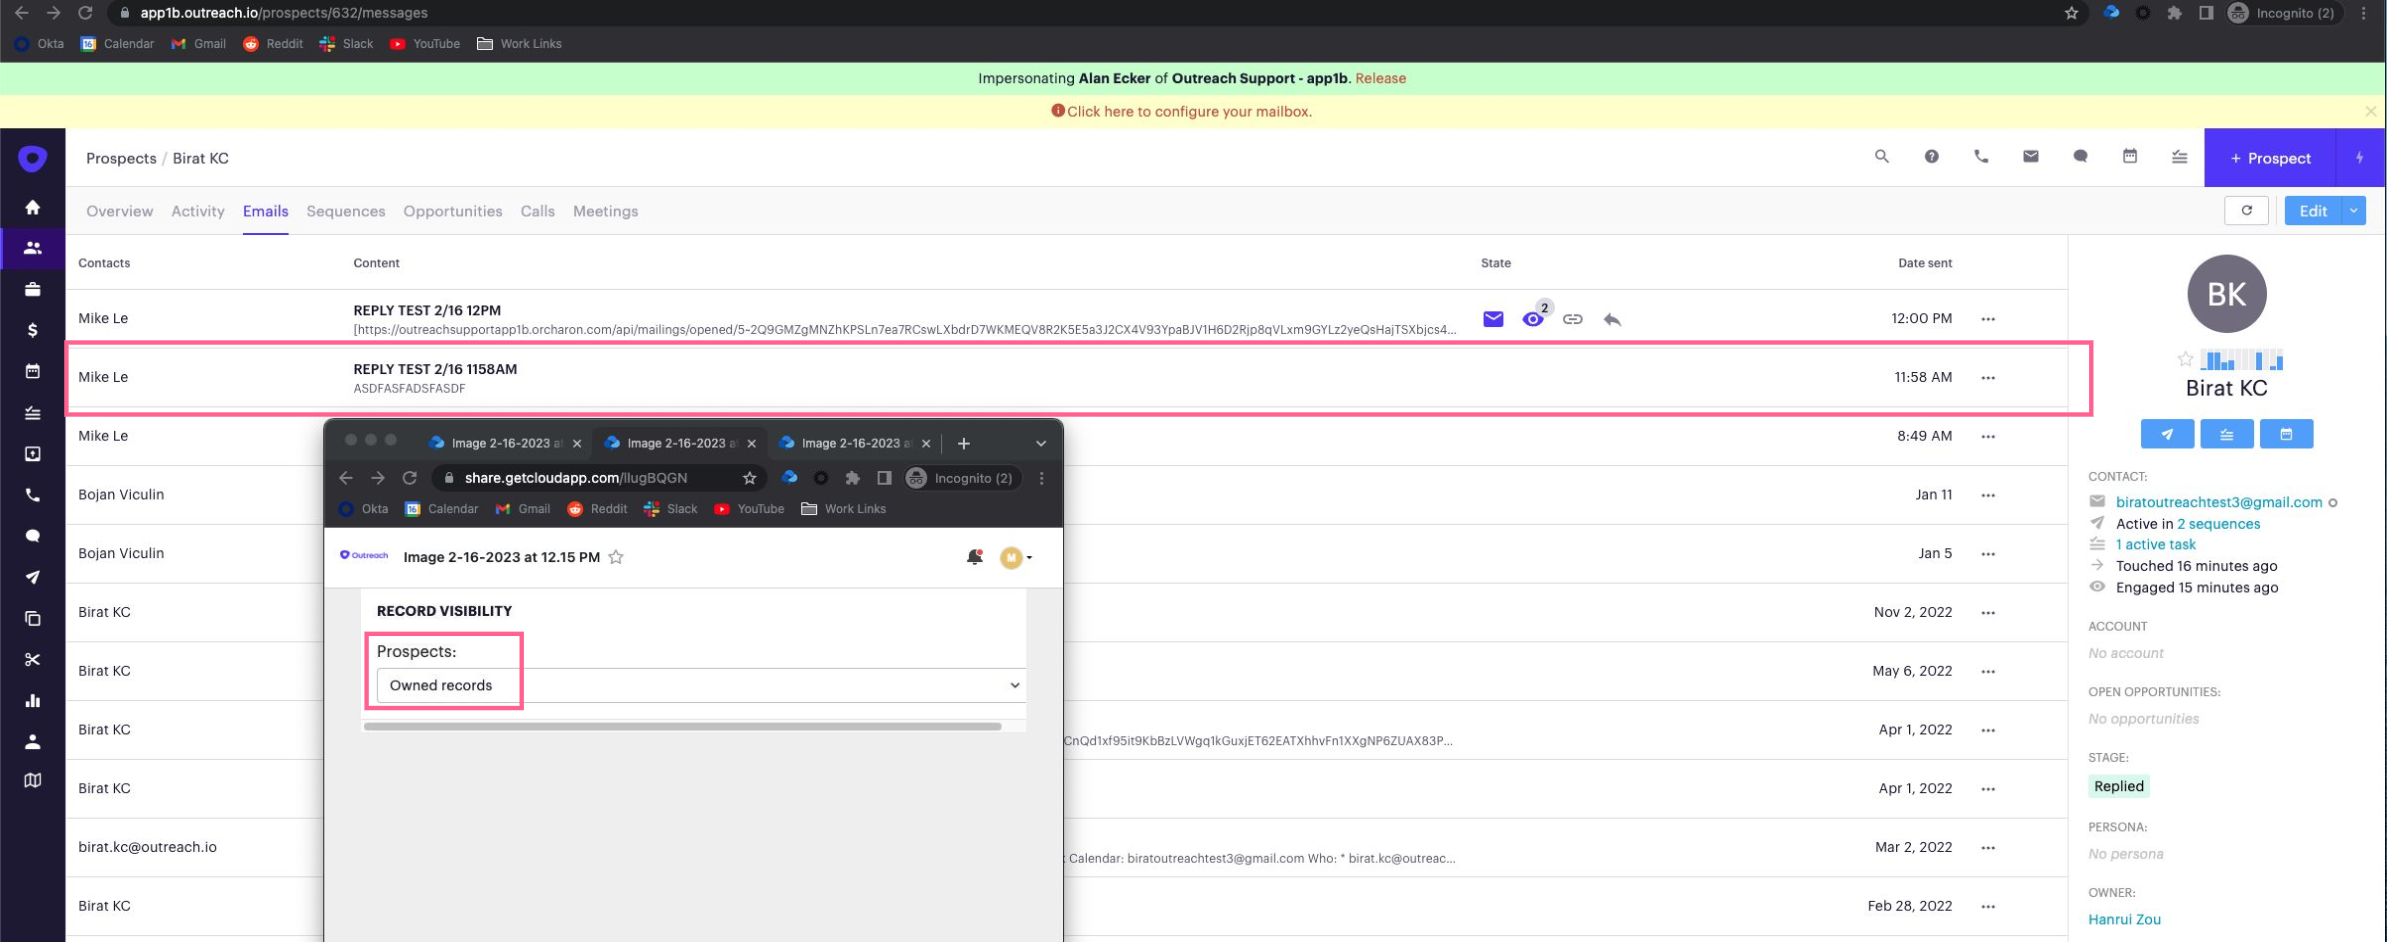2387x942 pixels.
Task: Open the Accounts briefcase icon in sidebar
Action: tap(32, 289)
